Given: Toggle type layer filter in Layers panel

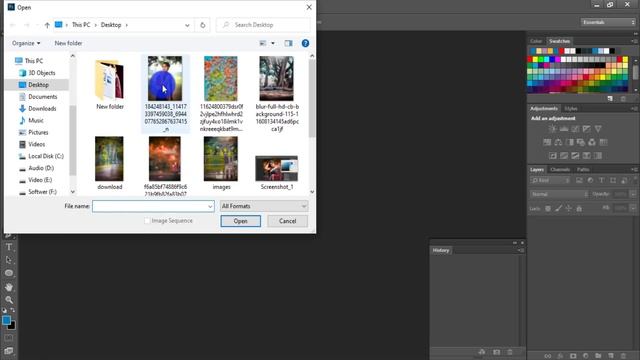Looking at the screenshot, I should point(602,180).
